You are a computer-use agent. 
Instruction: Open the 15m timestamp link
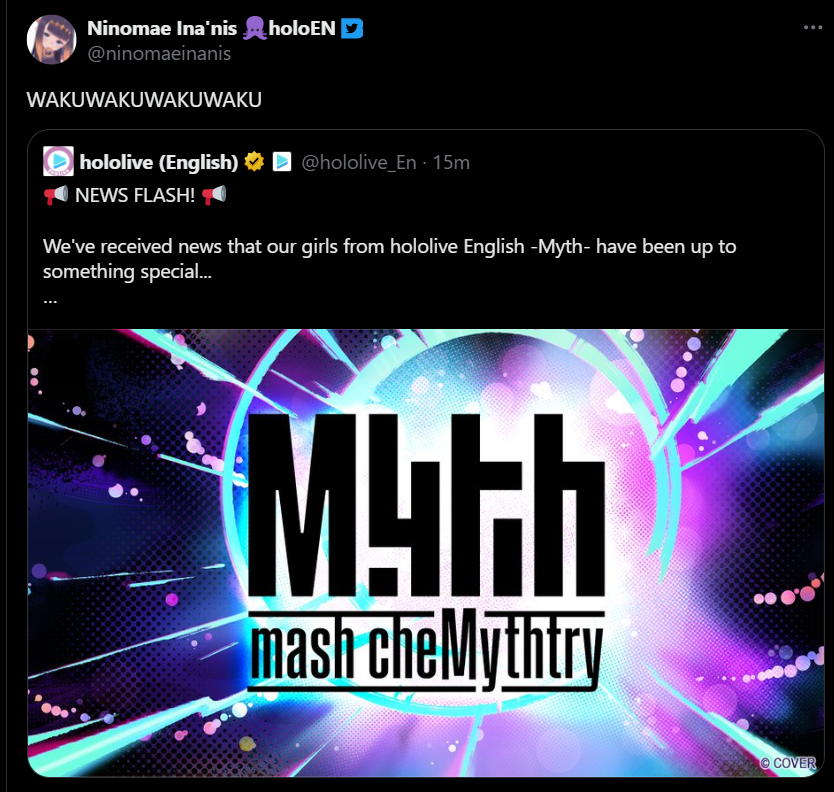tap(451, 162)
